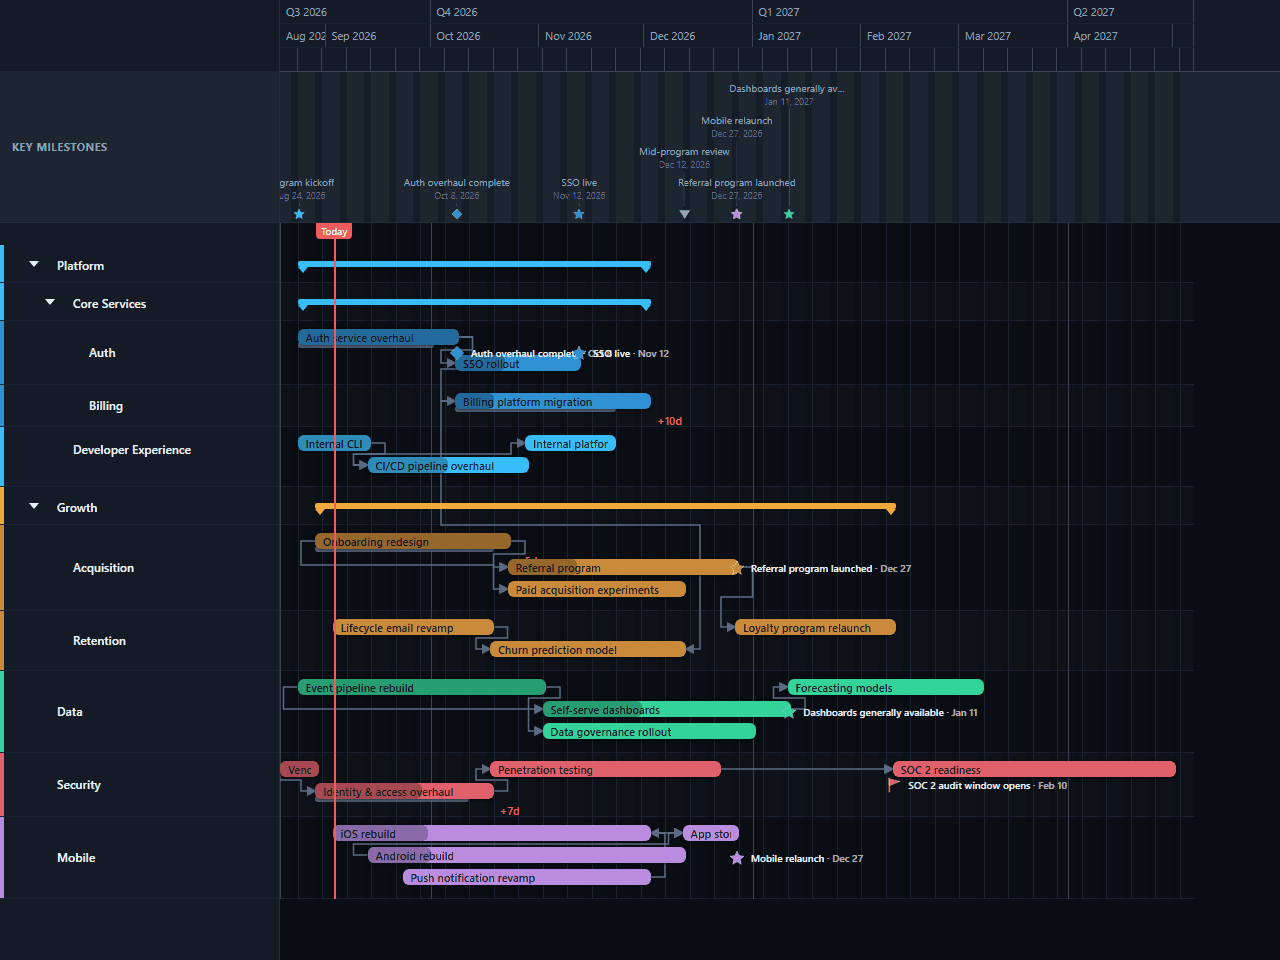Select the Data governance rollout bar

[649, 731]
